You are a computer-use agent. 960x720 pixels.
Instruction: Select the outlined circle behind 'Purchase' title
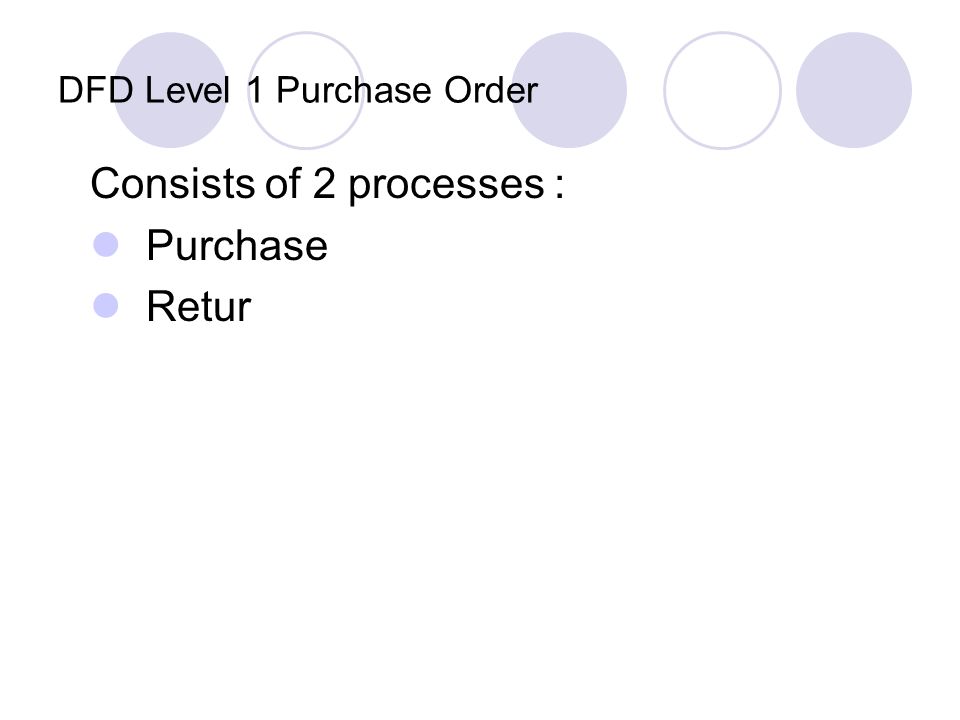[x=306, y=90]
